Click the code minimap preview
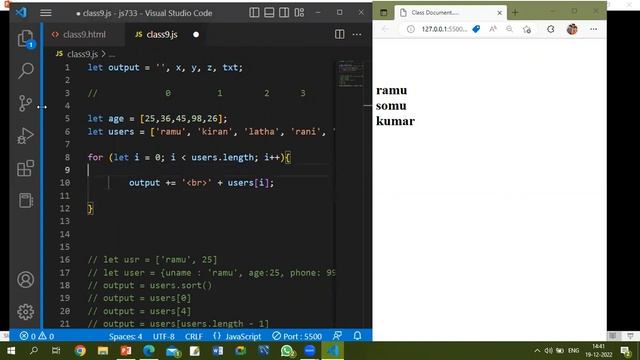 pyautogui.click(x=350, y=73)
